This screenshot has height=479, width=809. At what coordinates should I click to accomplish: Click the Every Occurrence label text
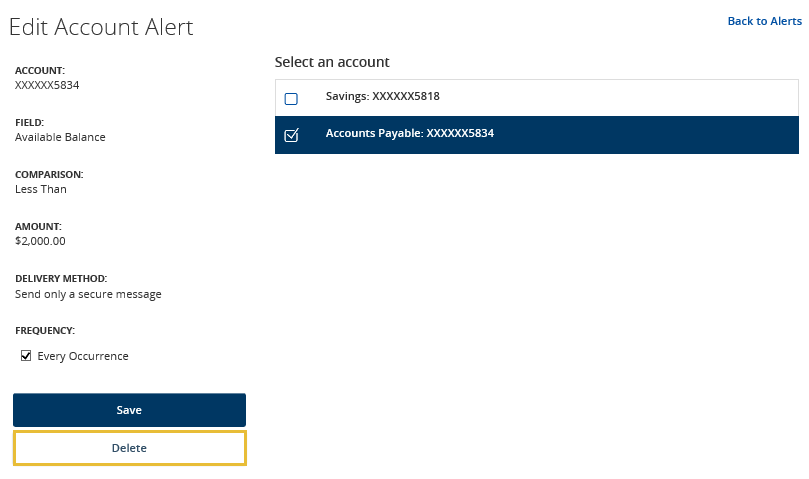click(x=83, y=356)
